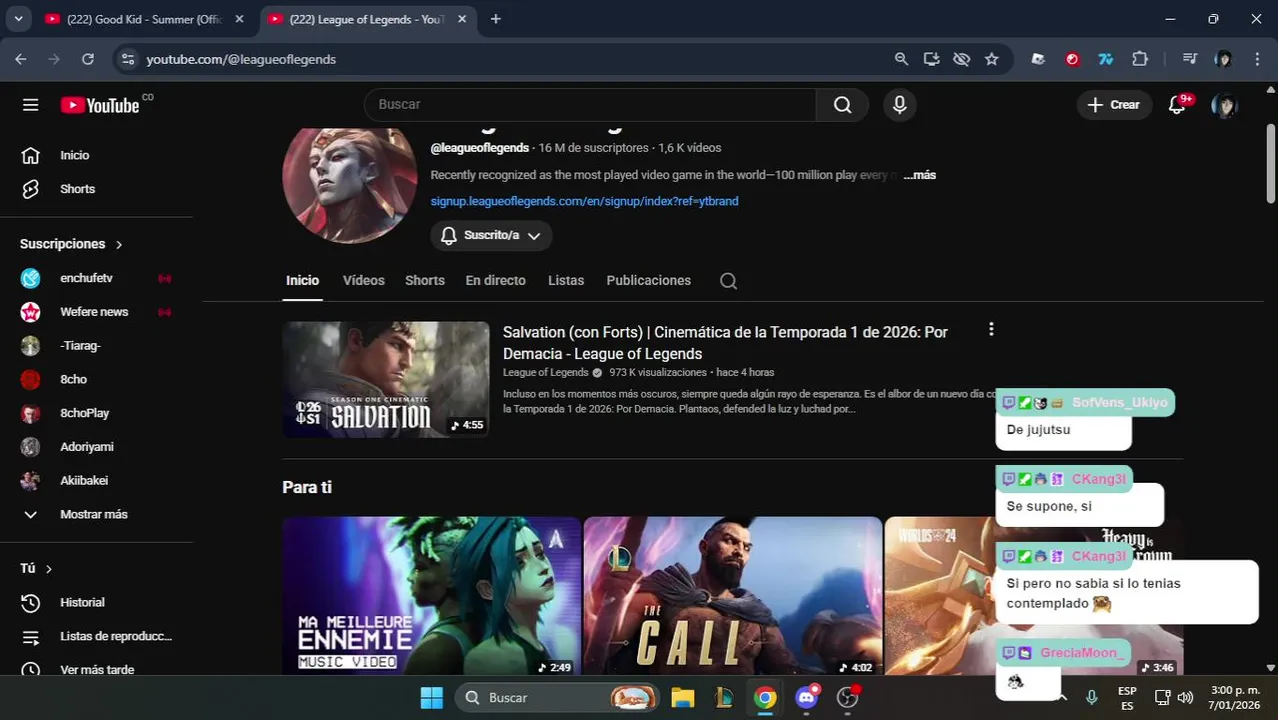This screenshot has width=1278, height=720.
Task: Click the crossed-out eye icon in address bar
Action: 961,59
